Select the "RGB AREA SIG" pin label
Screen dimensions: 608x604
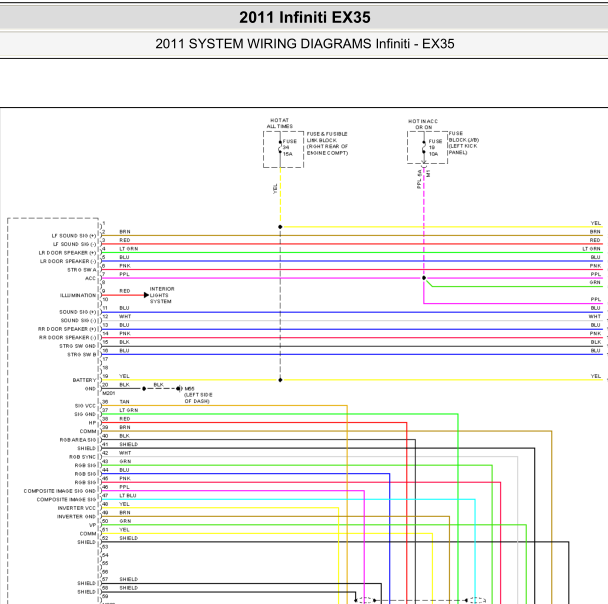(x=78, y=440)
